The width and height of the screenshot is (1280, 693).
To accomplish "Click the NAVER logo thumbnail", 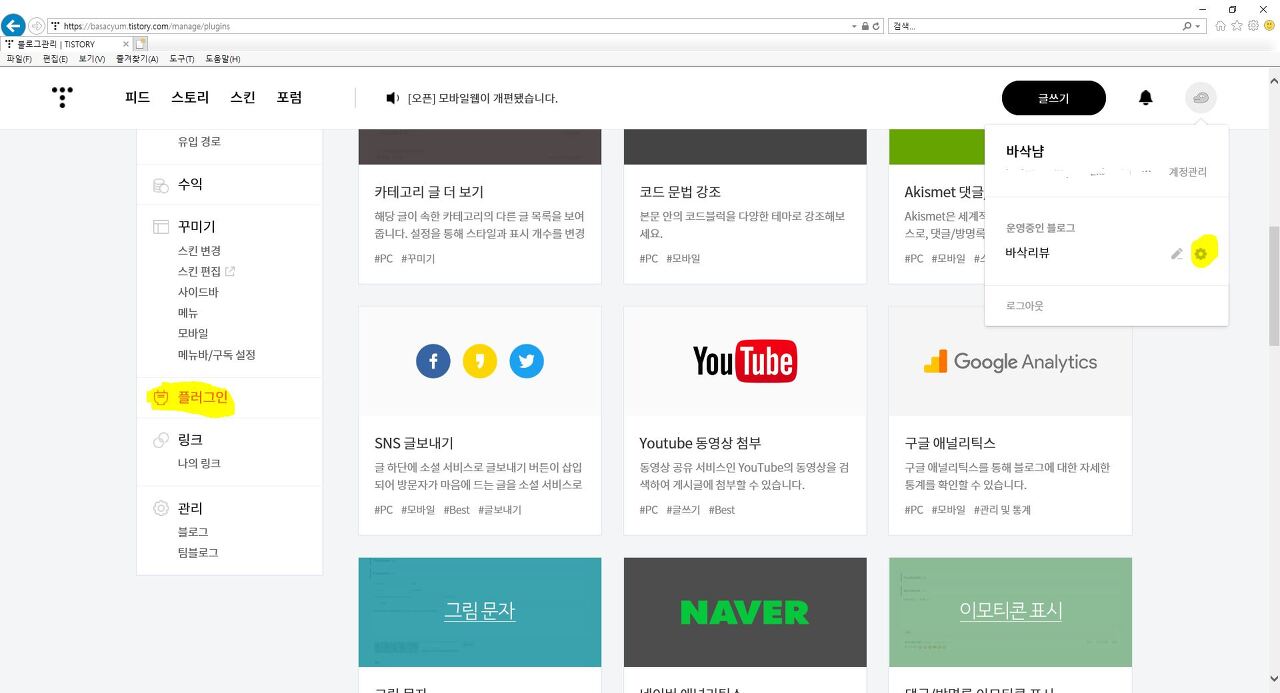I will pos(745,612).
